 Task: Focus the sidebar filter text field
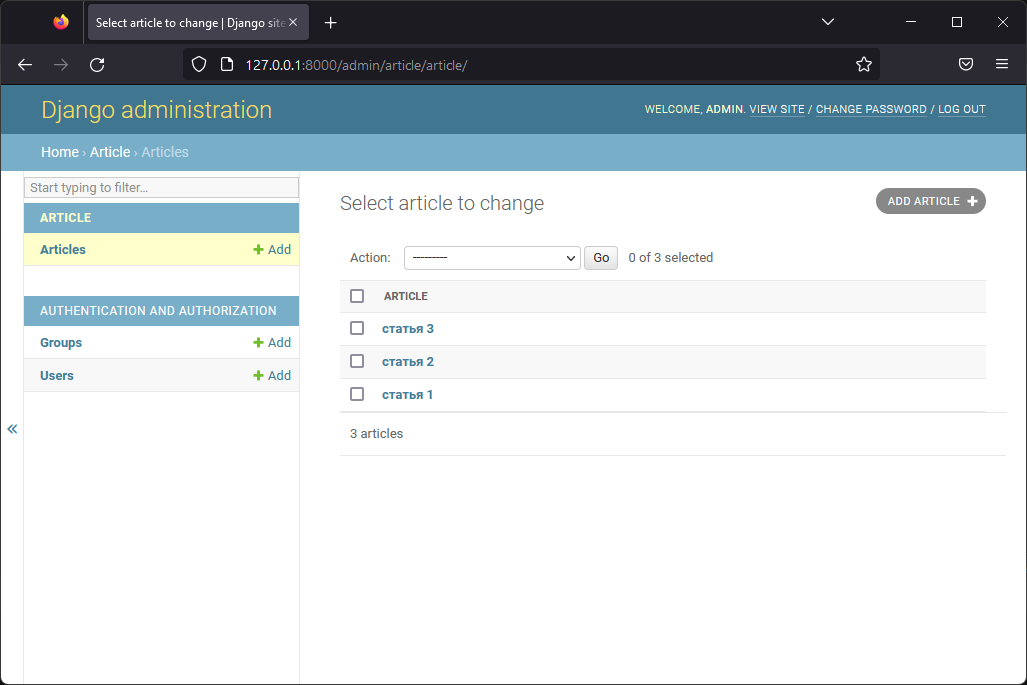[x=161, y=188]
